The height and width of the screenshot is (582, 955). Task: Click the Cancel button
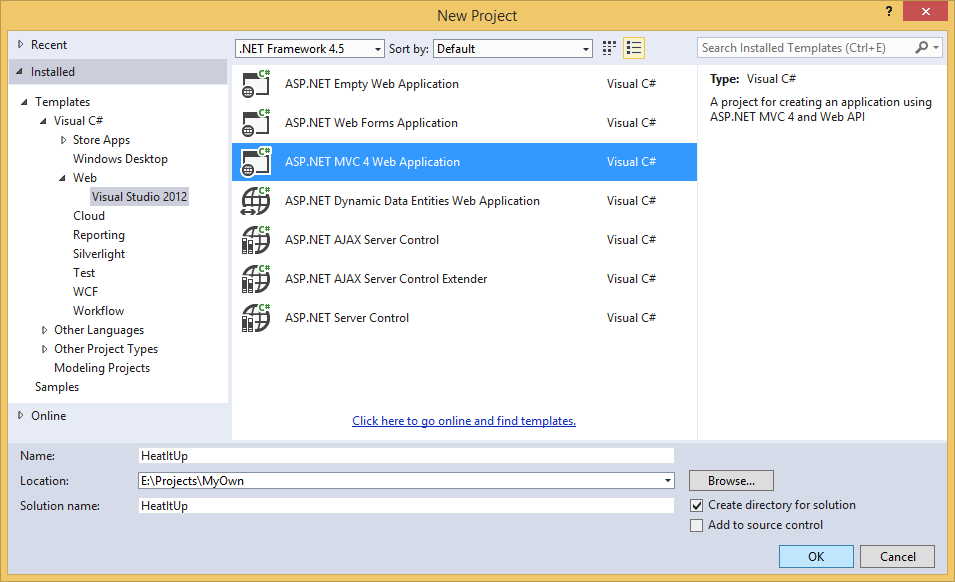pos(897,556)
